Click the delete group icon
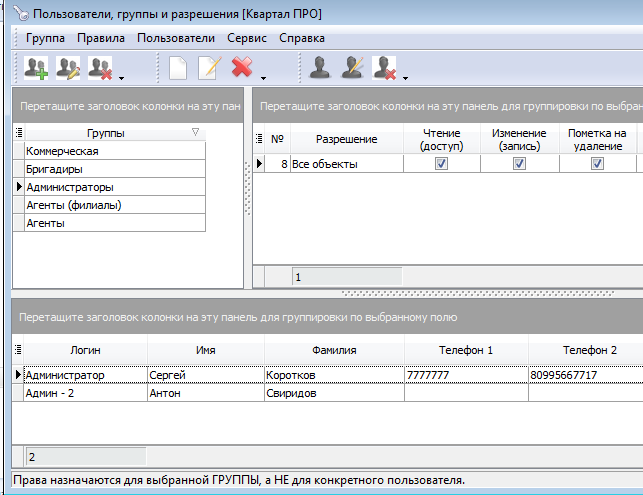Screen dimensions: 643x495 [x=99, y=68]
